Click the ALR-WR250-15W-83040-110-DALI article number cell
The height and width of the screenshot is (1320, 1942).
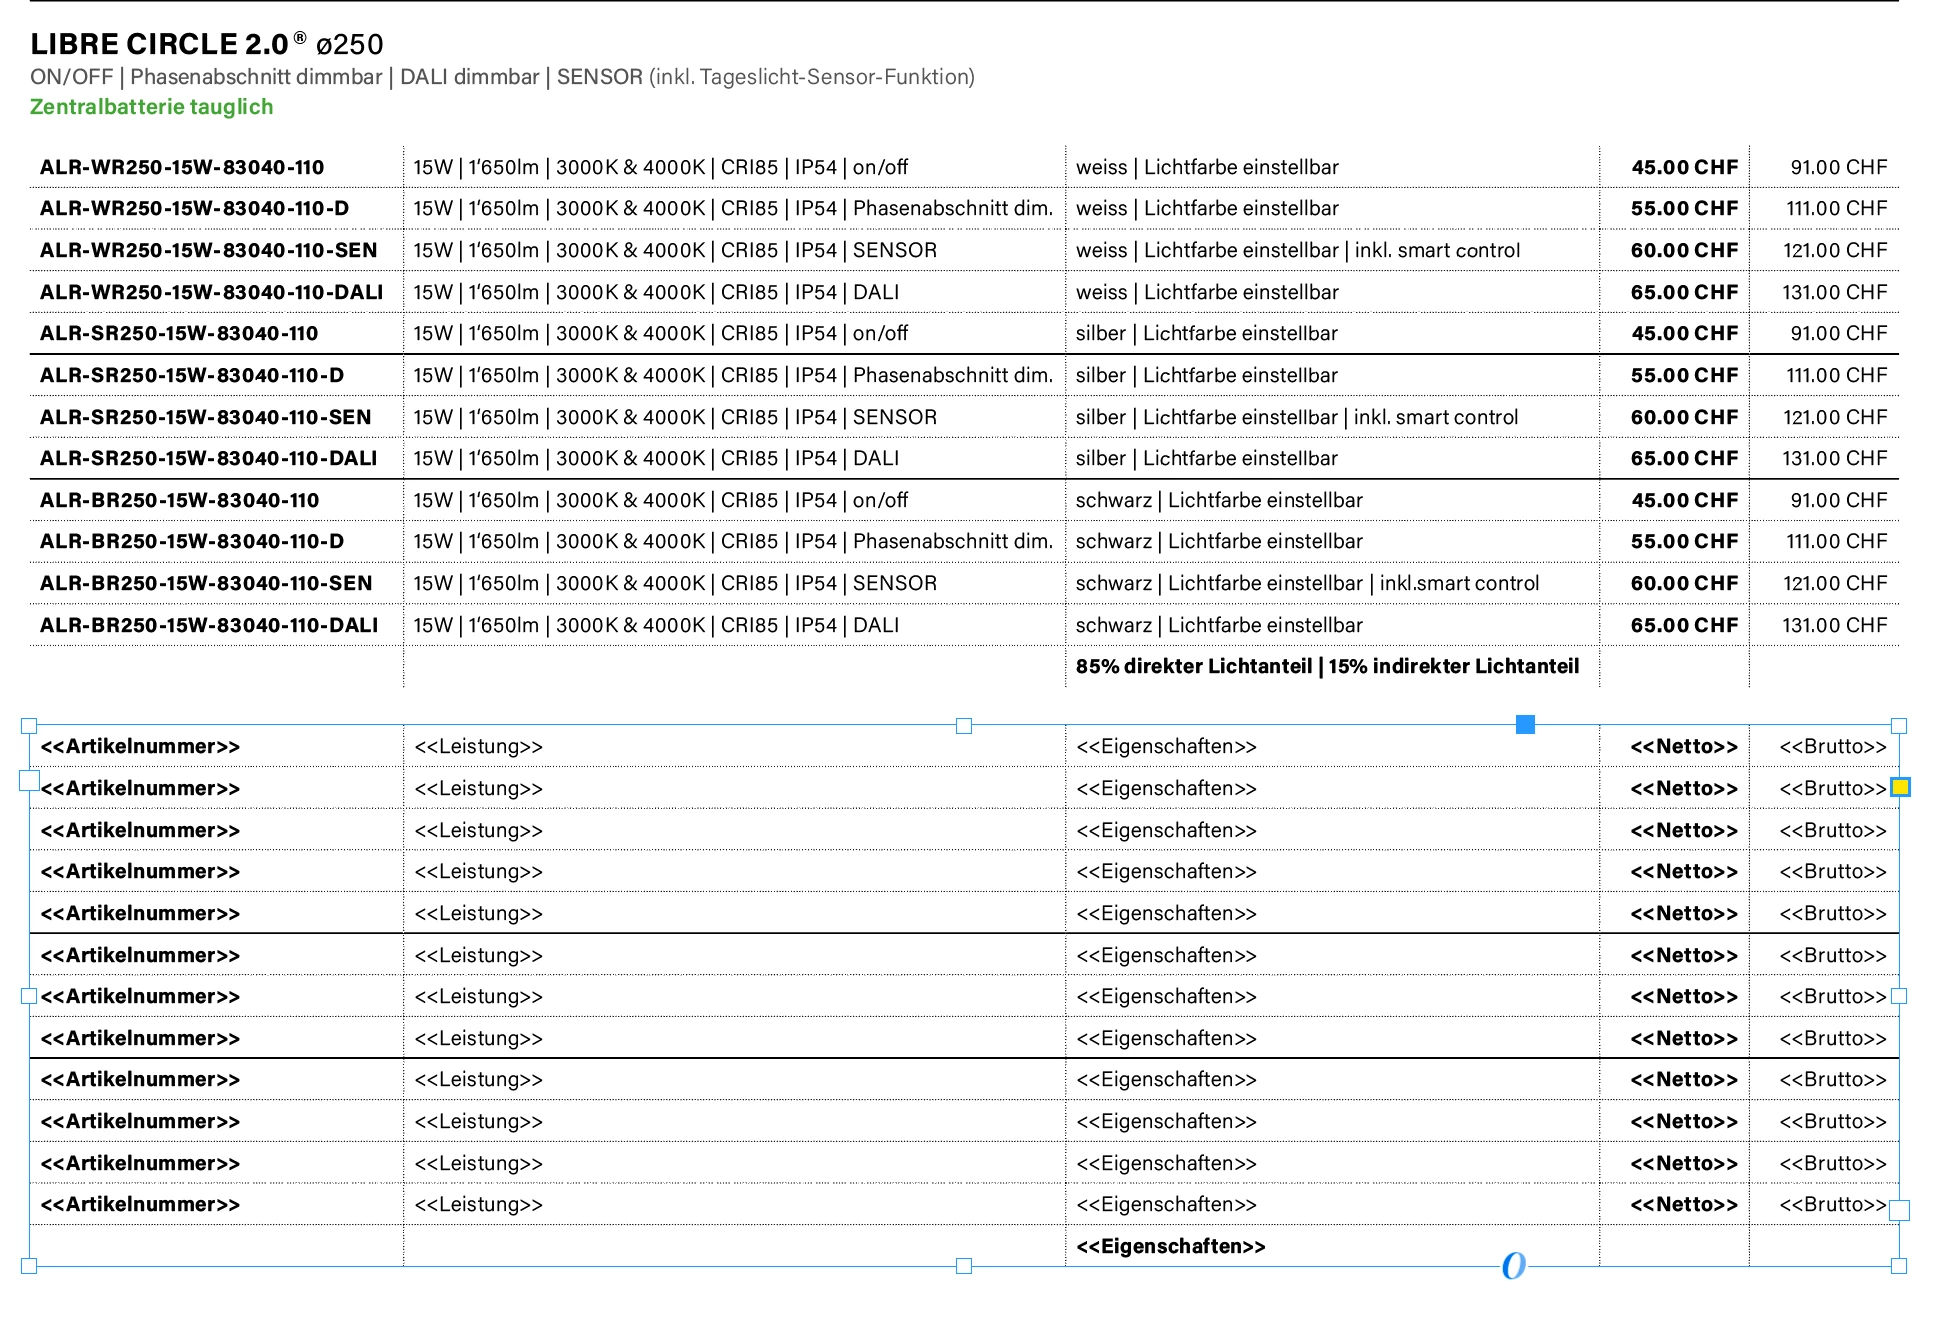point(211,292)
